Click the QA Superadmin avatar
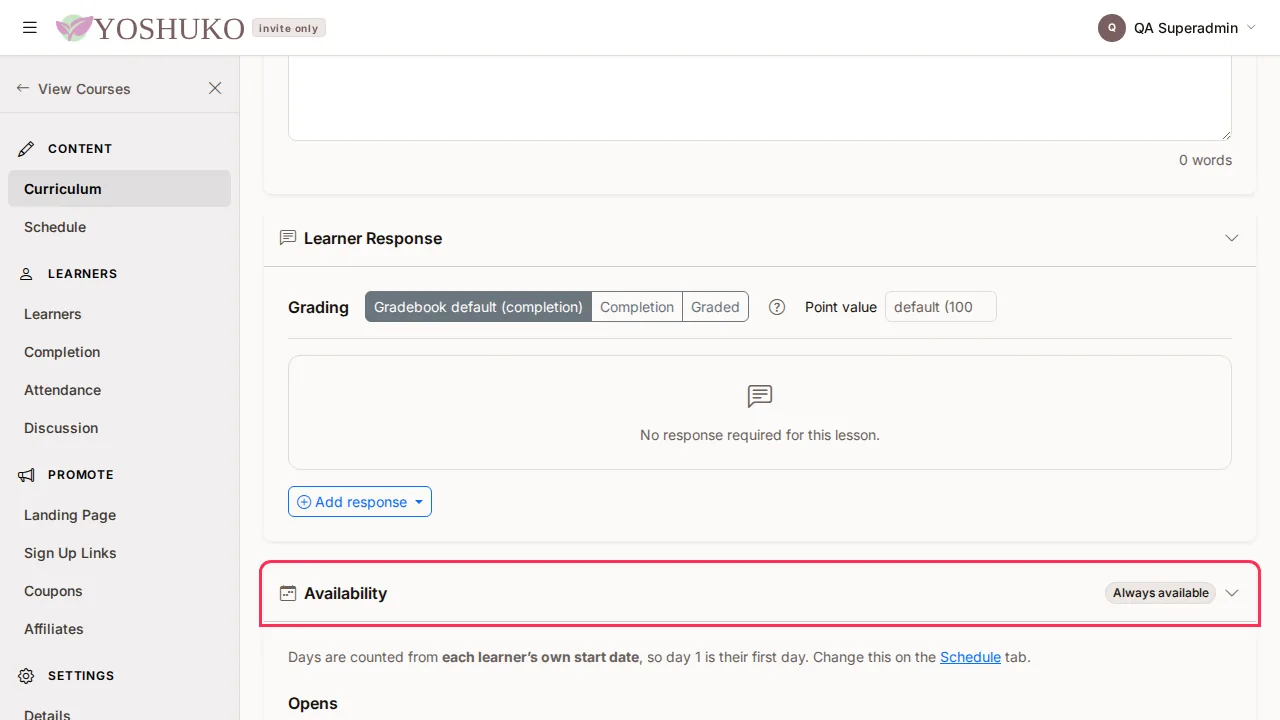Screen dimensions: 1280x720 [1112, 28]
